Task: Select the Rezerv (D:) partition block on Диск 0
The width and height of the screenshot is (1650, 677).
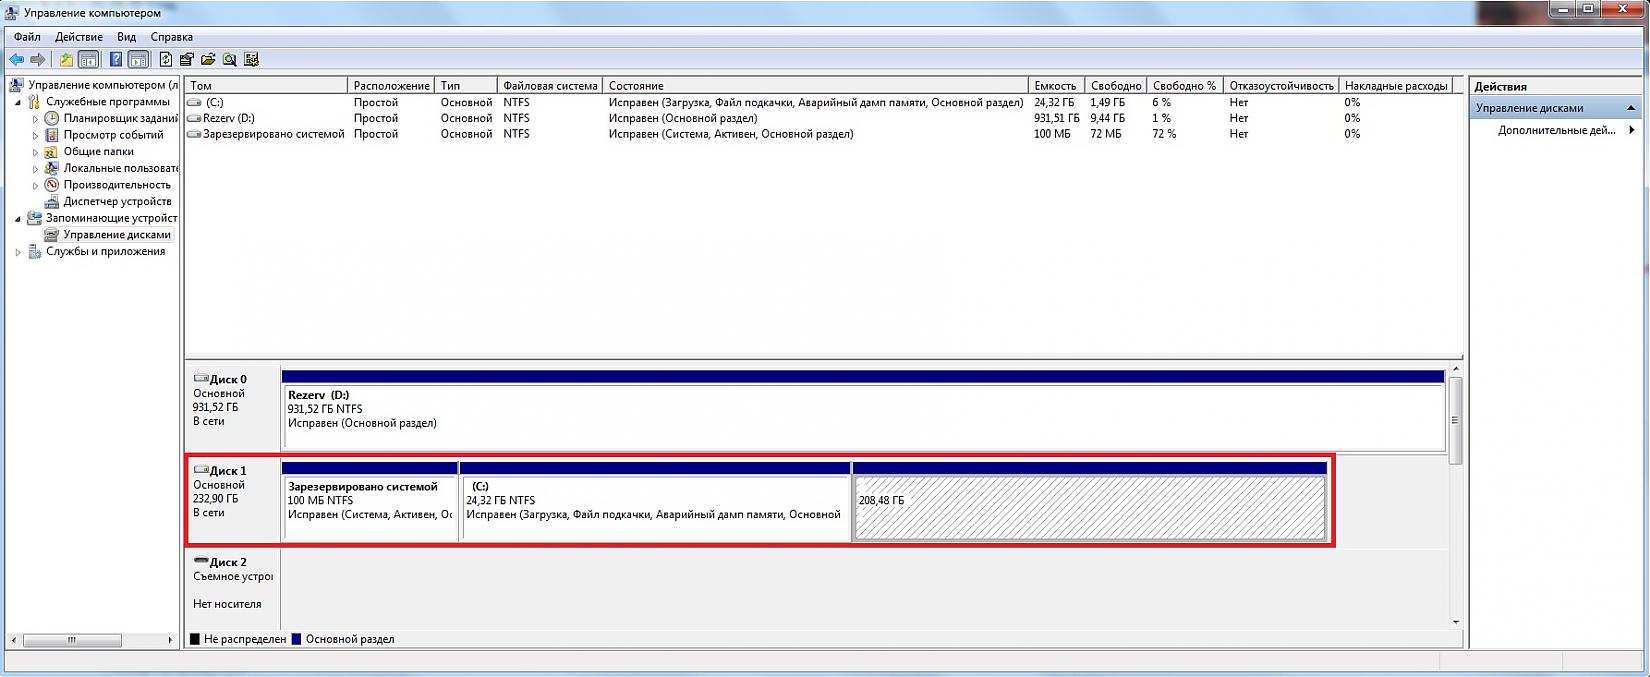Action: 864,410
